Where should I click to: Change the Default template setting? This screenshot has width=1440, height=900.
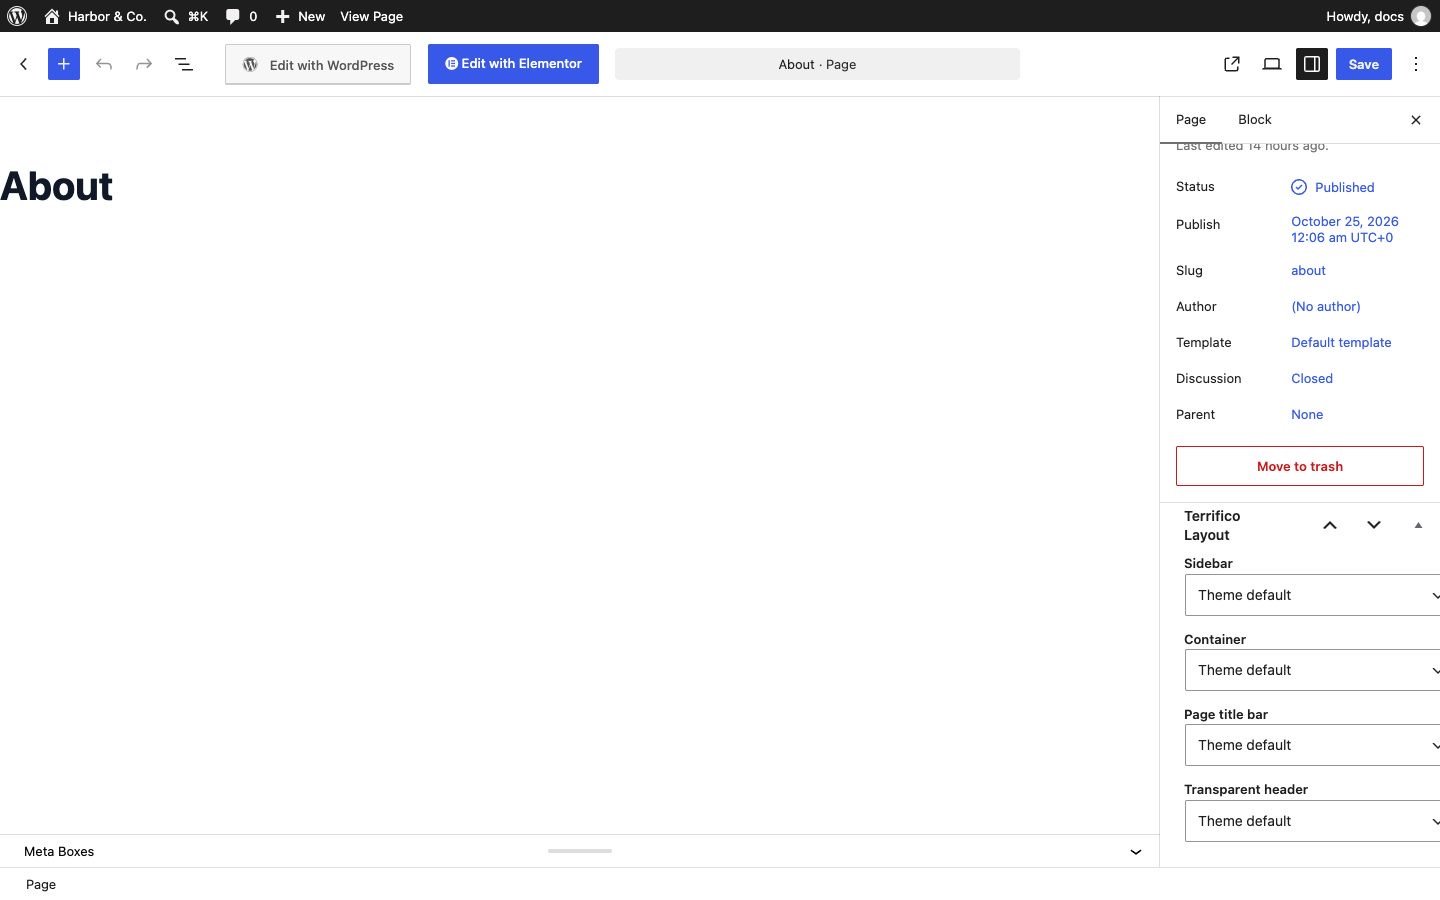(1341, 342)
